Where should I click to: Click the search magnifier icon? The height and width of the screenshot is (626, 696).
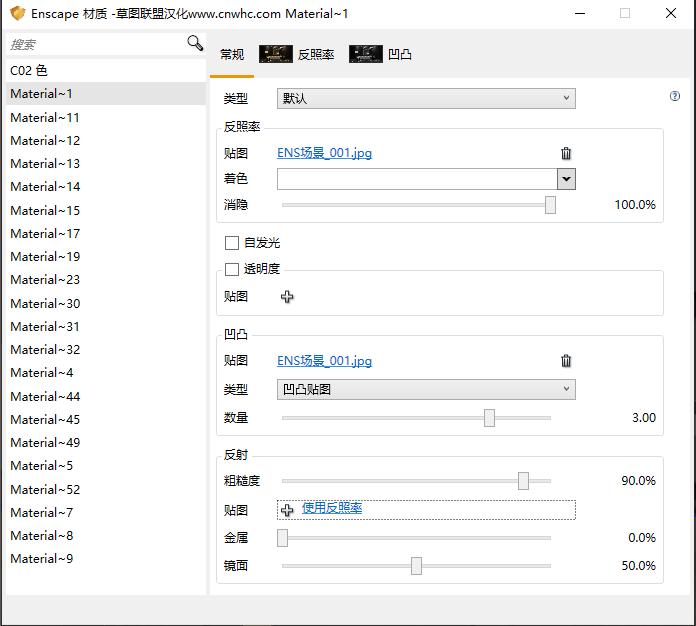[195, 43]
